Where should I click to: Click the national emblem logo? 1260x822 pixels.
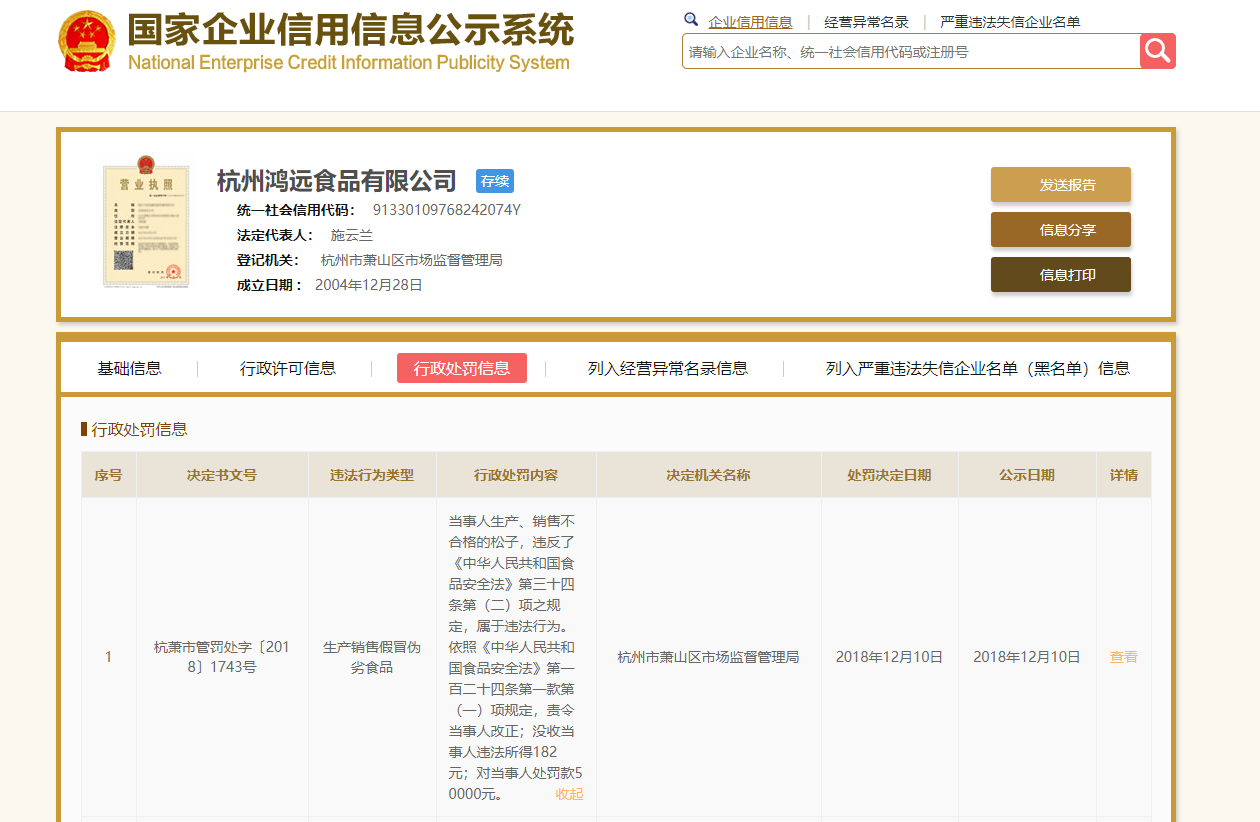pos(86,42)
